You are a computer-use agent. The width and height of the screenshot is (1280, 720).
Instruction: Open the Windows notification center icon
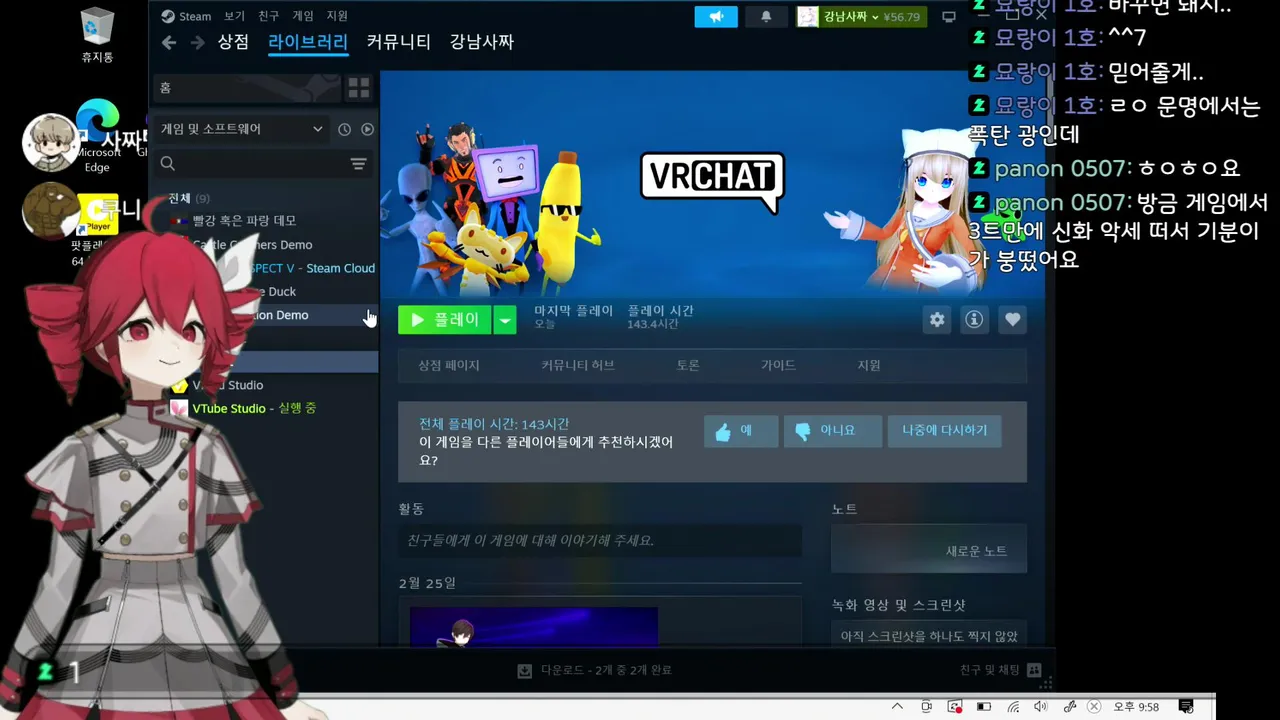[1187, 707]
